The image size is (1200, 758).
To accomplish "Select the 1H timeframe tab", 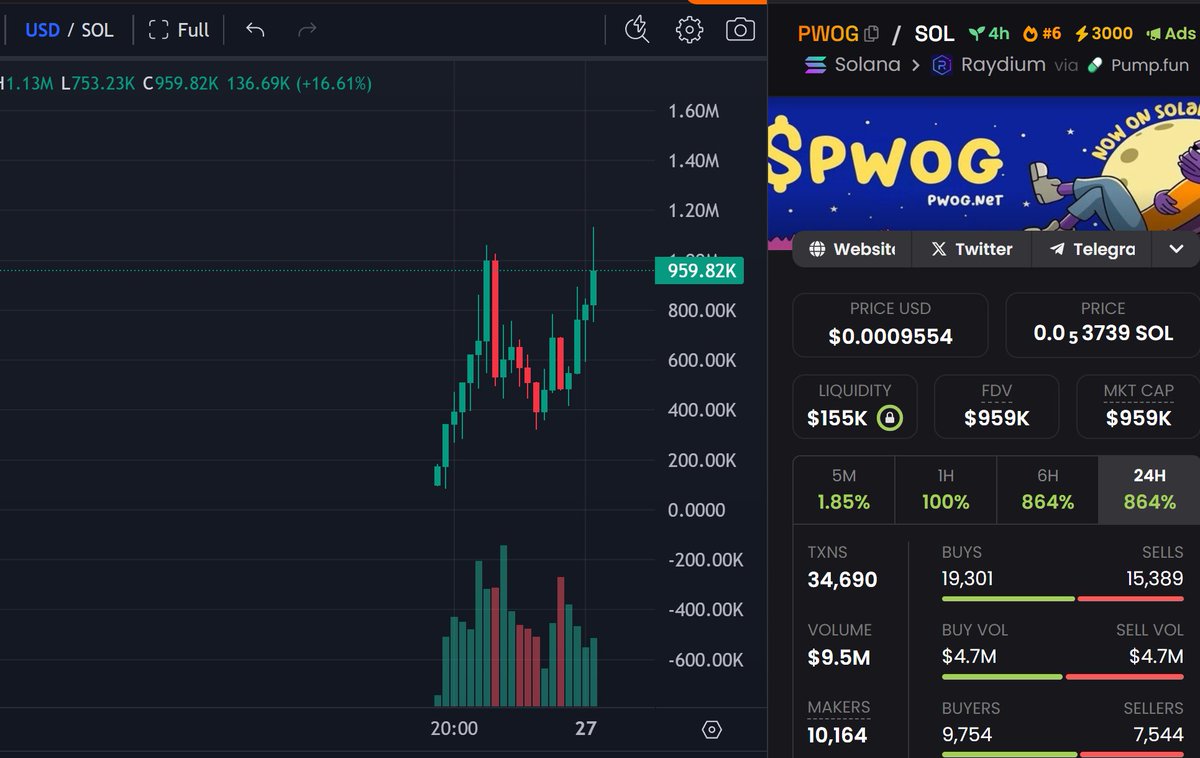I will [x=946, y=490].
